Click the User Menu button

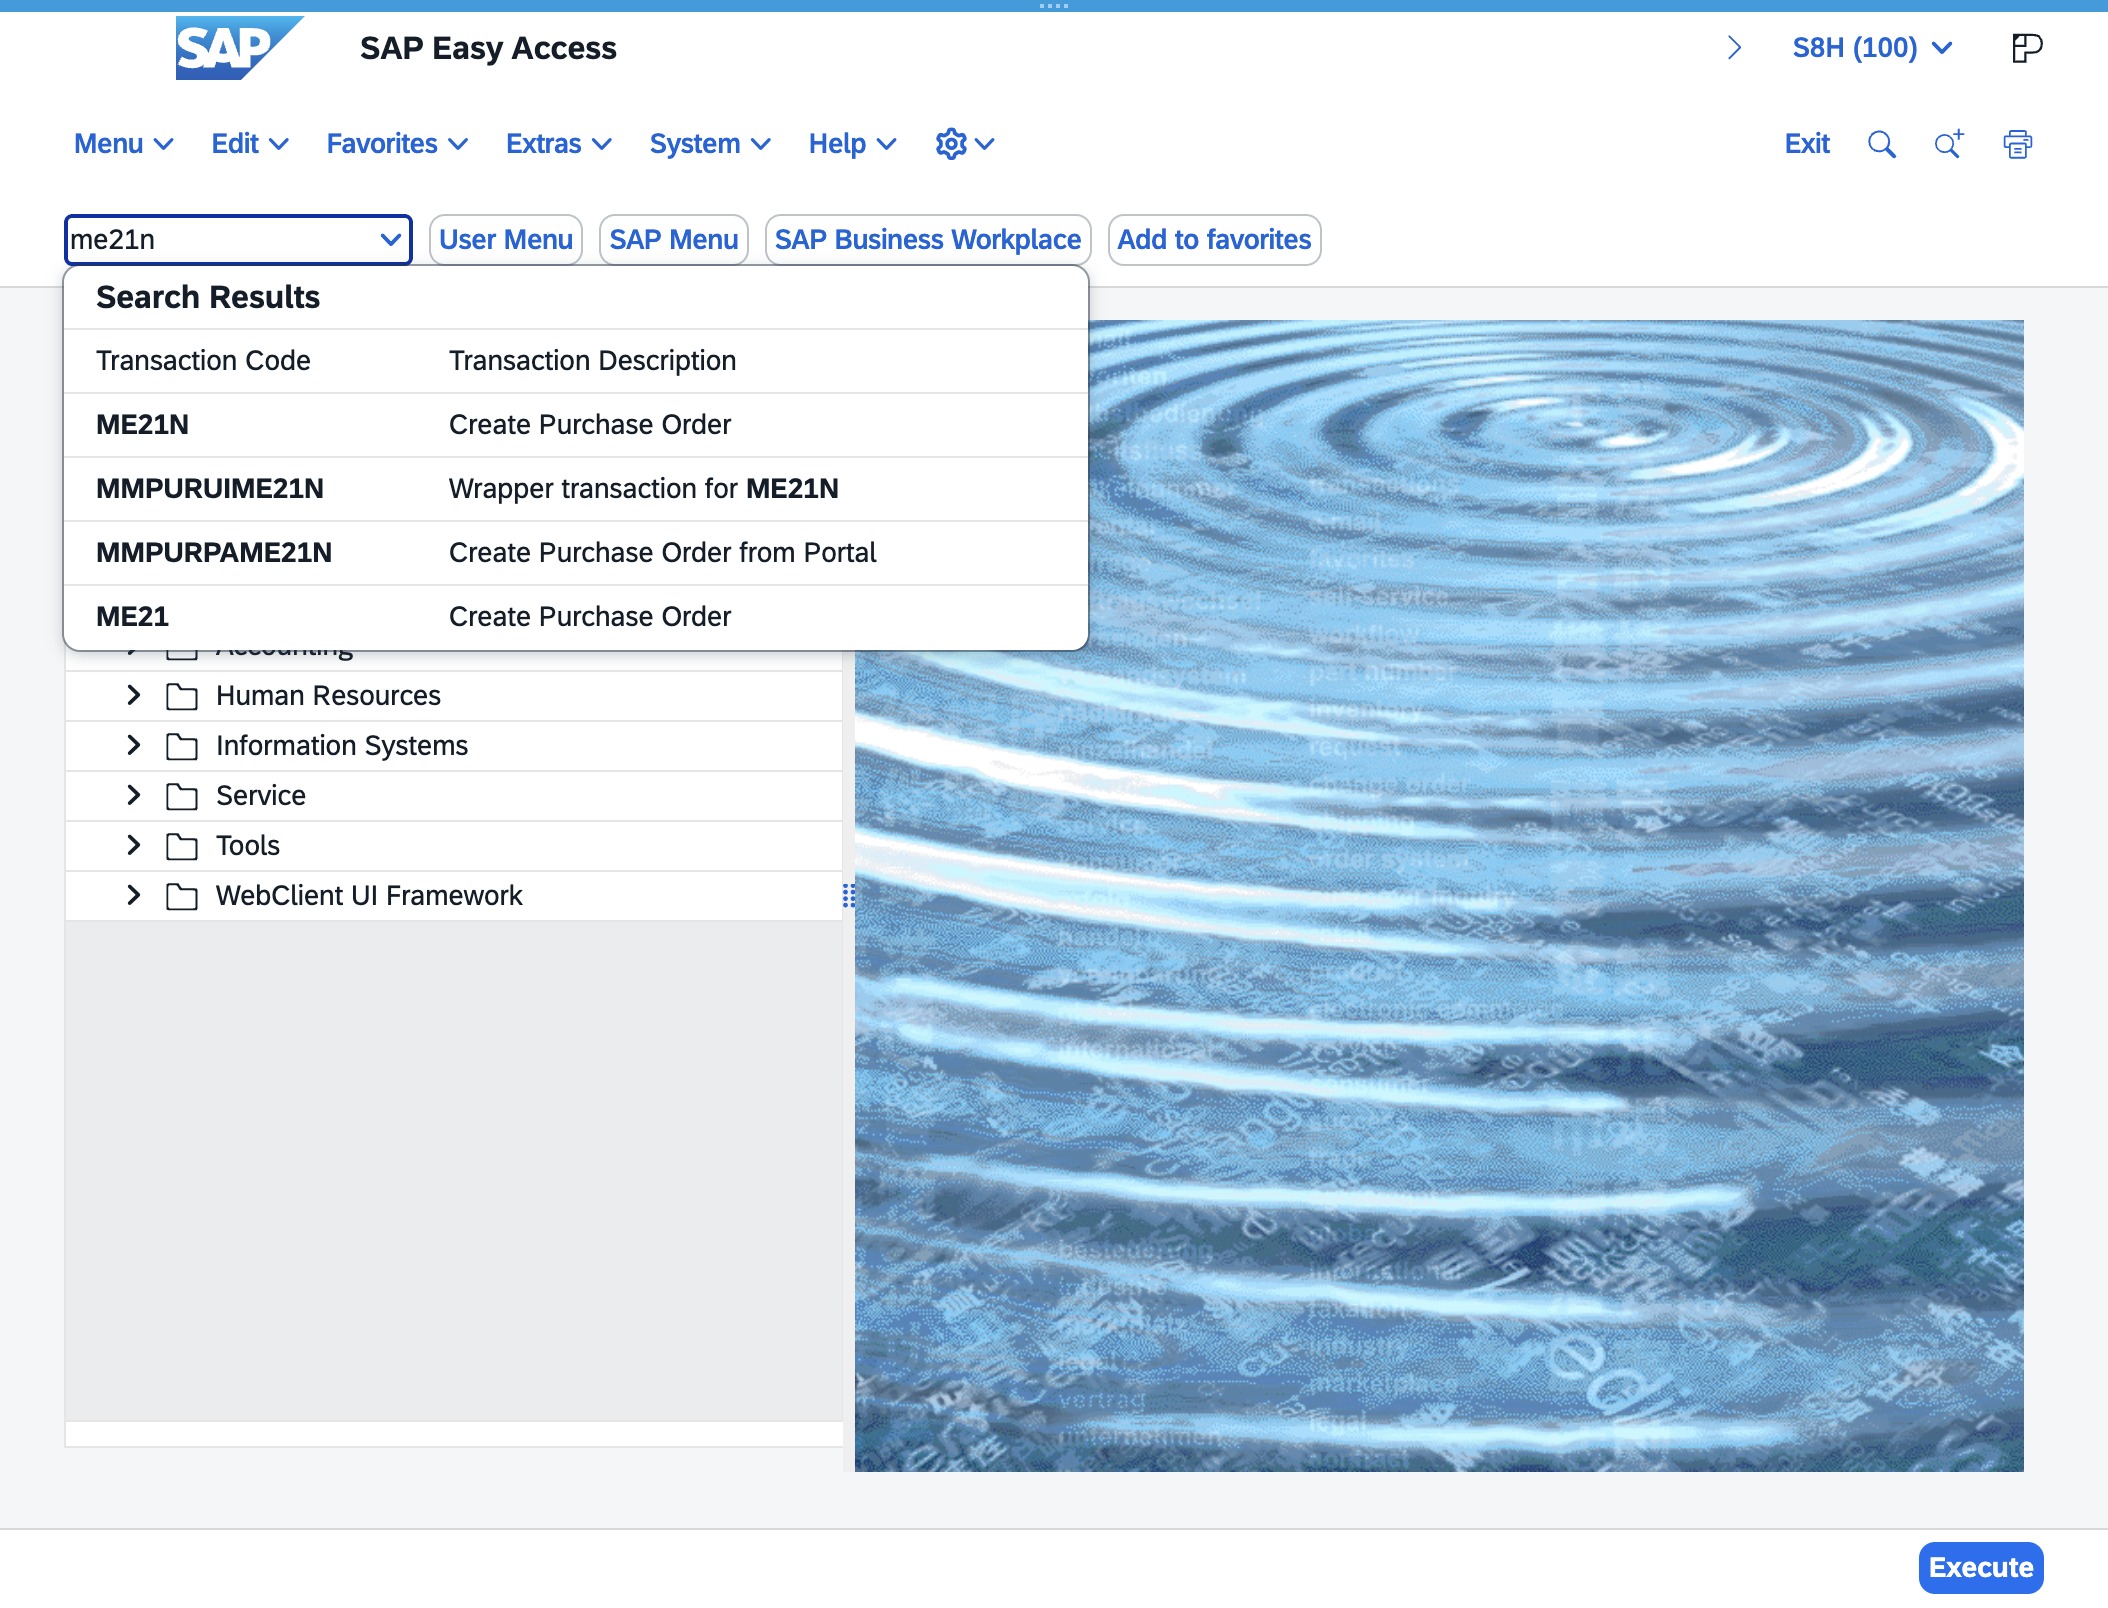point(506,240)
